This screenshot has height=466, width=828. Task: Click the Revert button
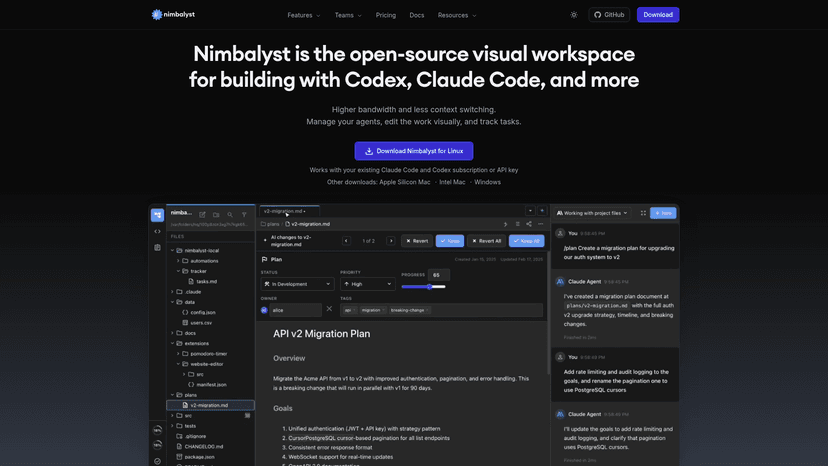point(417,241)
